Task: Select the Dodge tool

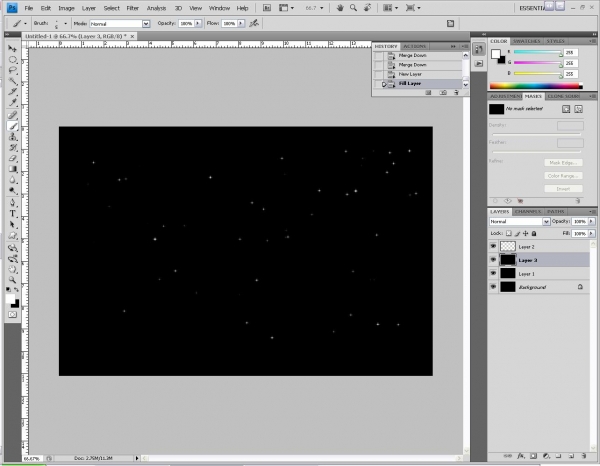Action: 12,190
